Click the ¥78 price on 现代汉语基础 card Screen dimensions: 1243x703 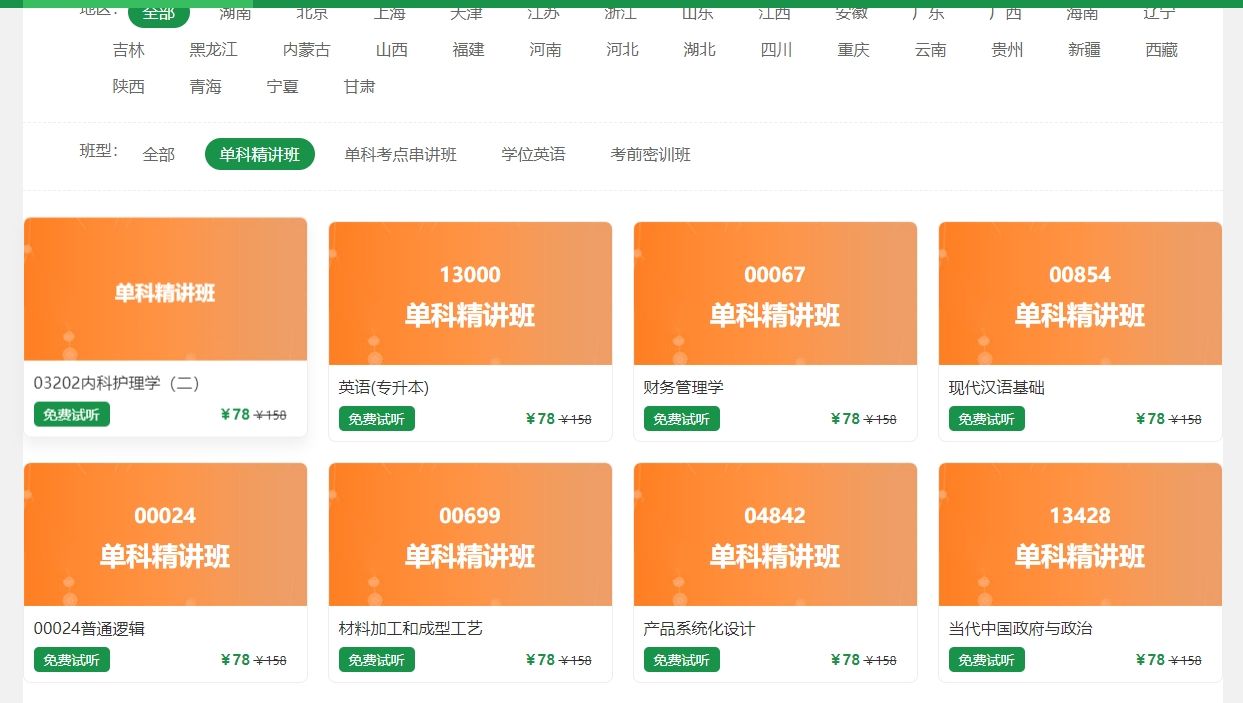pos(1150,419)
